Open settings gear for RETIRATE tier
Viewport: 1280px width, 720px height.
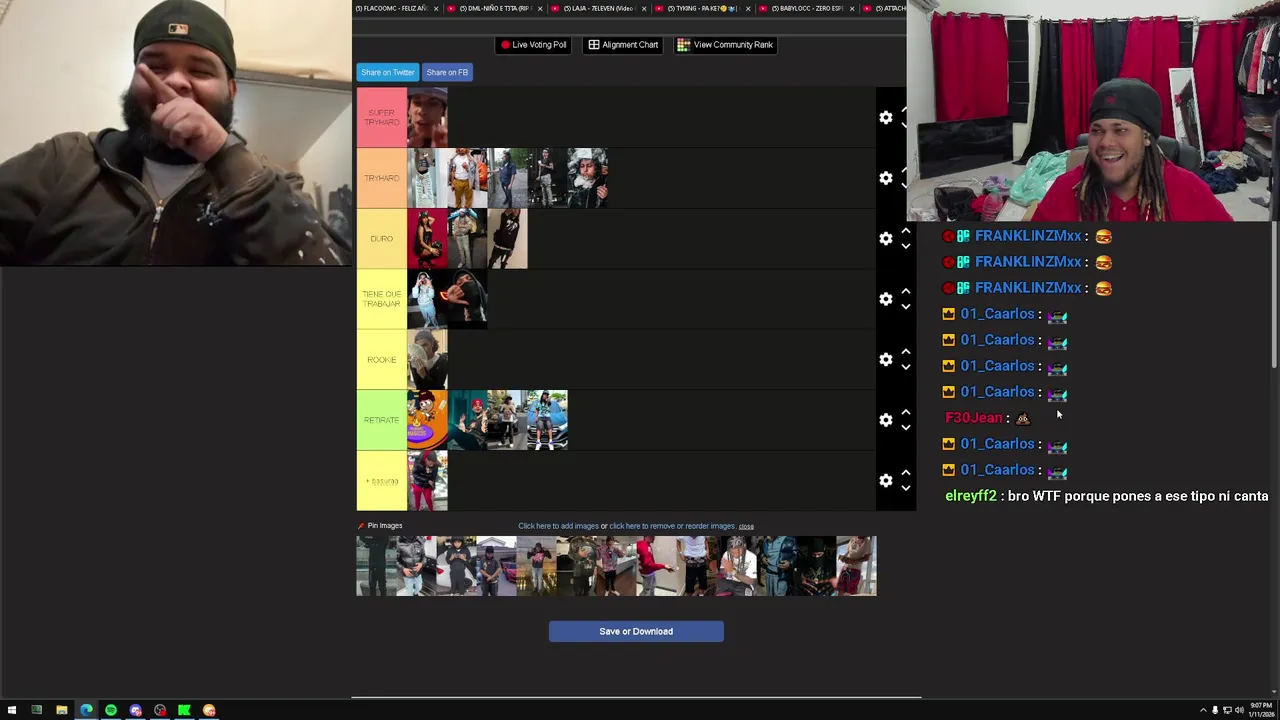pyautogui.click(x=886, y=420)
